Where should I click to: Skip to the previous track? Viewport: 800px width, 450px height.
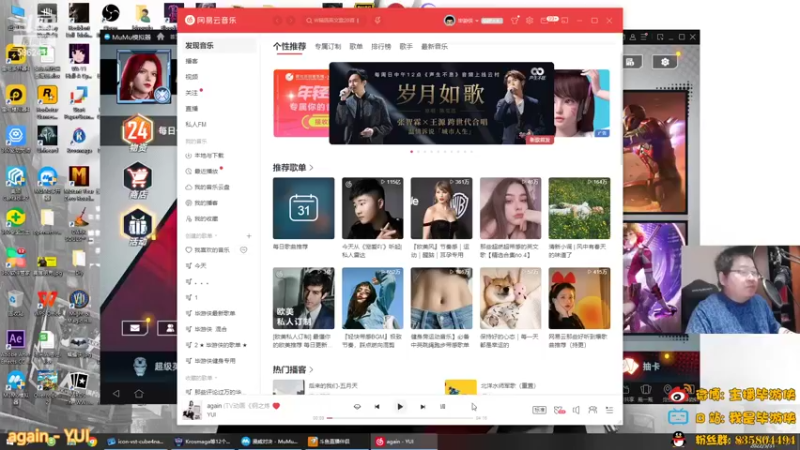click(377, 407)
